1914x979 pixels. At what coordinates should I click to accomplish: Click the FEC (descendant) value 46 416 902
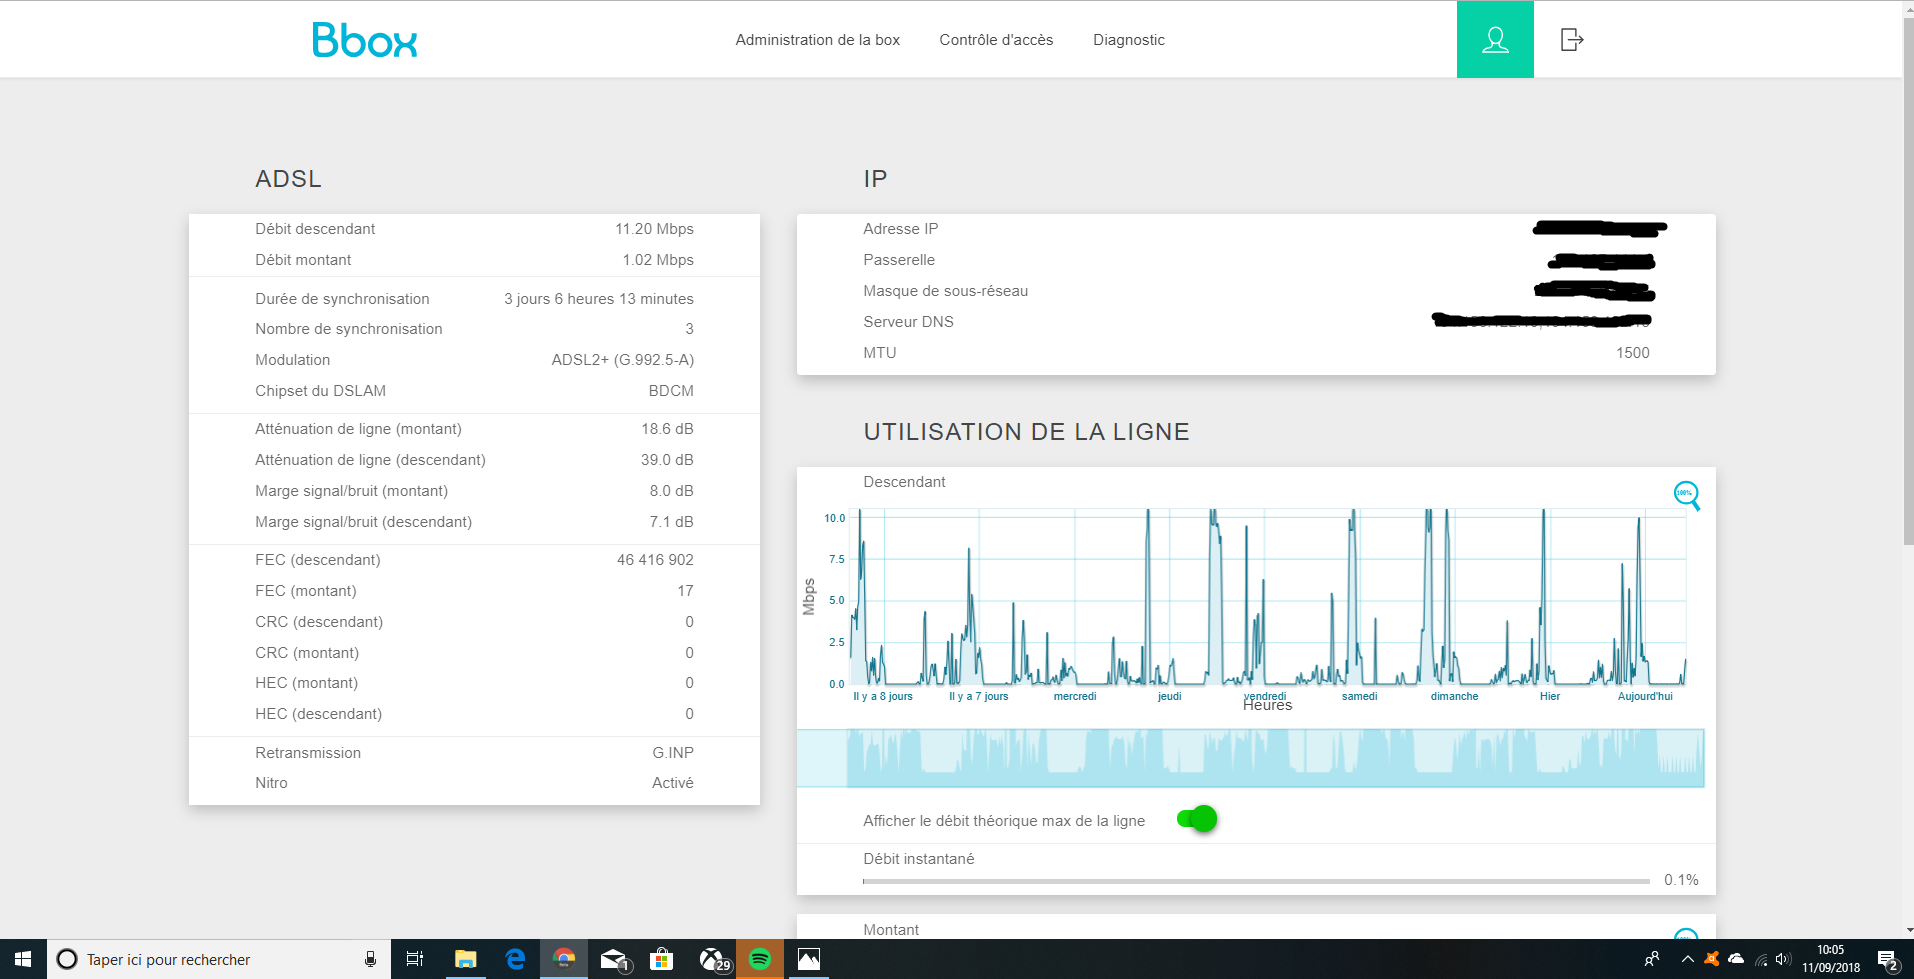pyautogui.click(x=655, y=560)
